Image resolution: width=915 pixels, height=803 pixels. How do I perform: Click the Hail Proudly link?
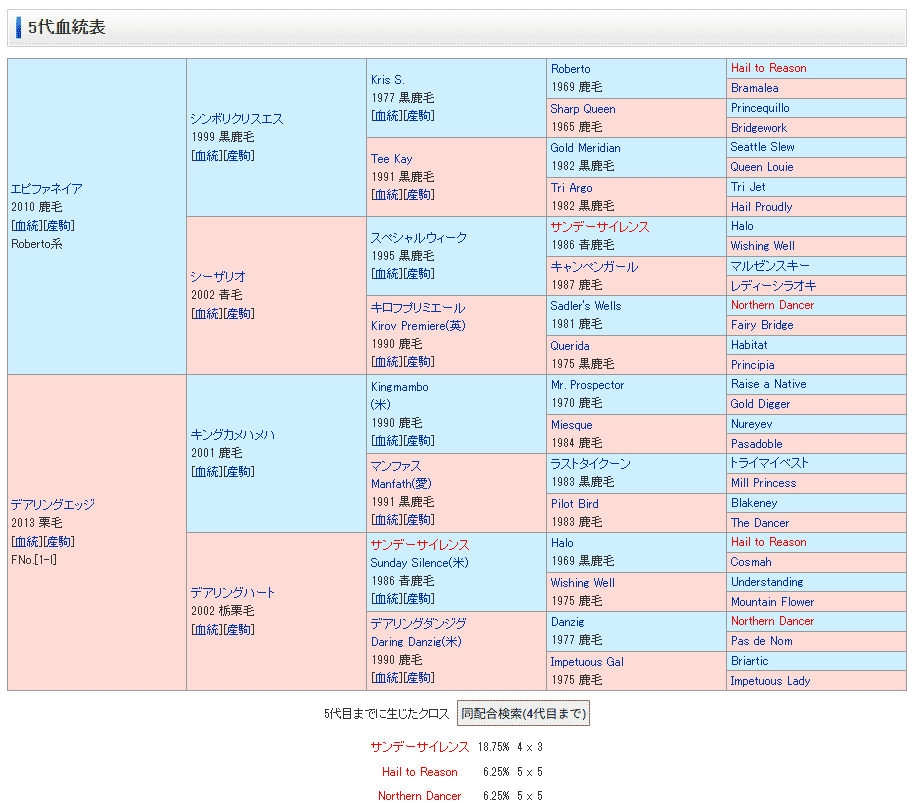click(762, 207)
